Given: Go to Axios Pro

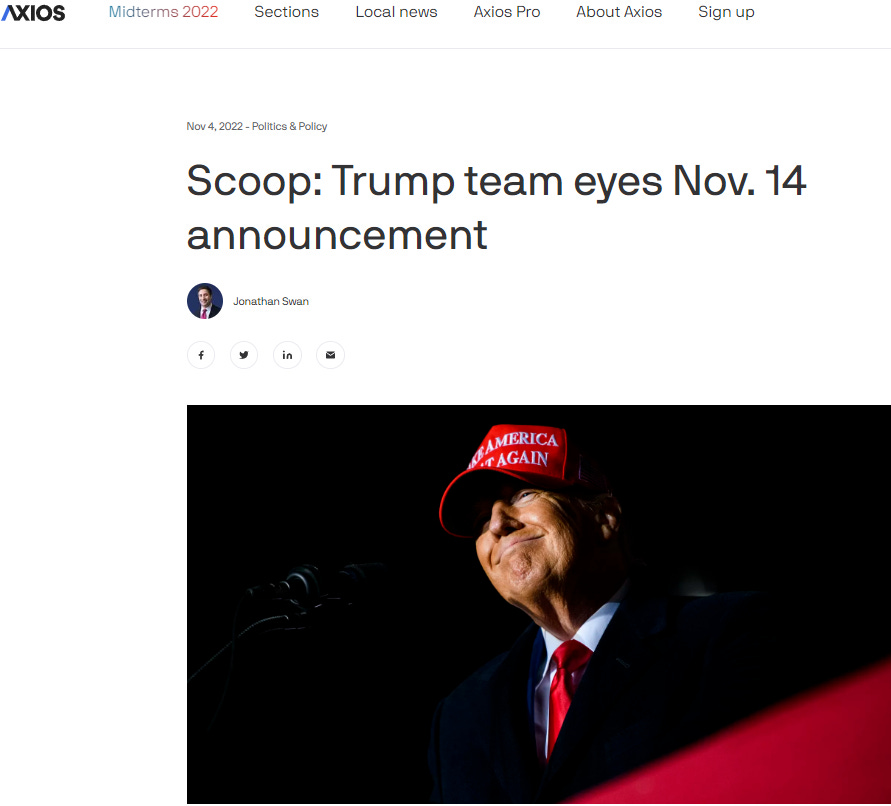Looking at the screenshot, I should (x=507, y=12).
